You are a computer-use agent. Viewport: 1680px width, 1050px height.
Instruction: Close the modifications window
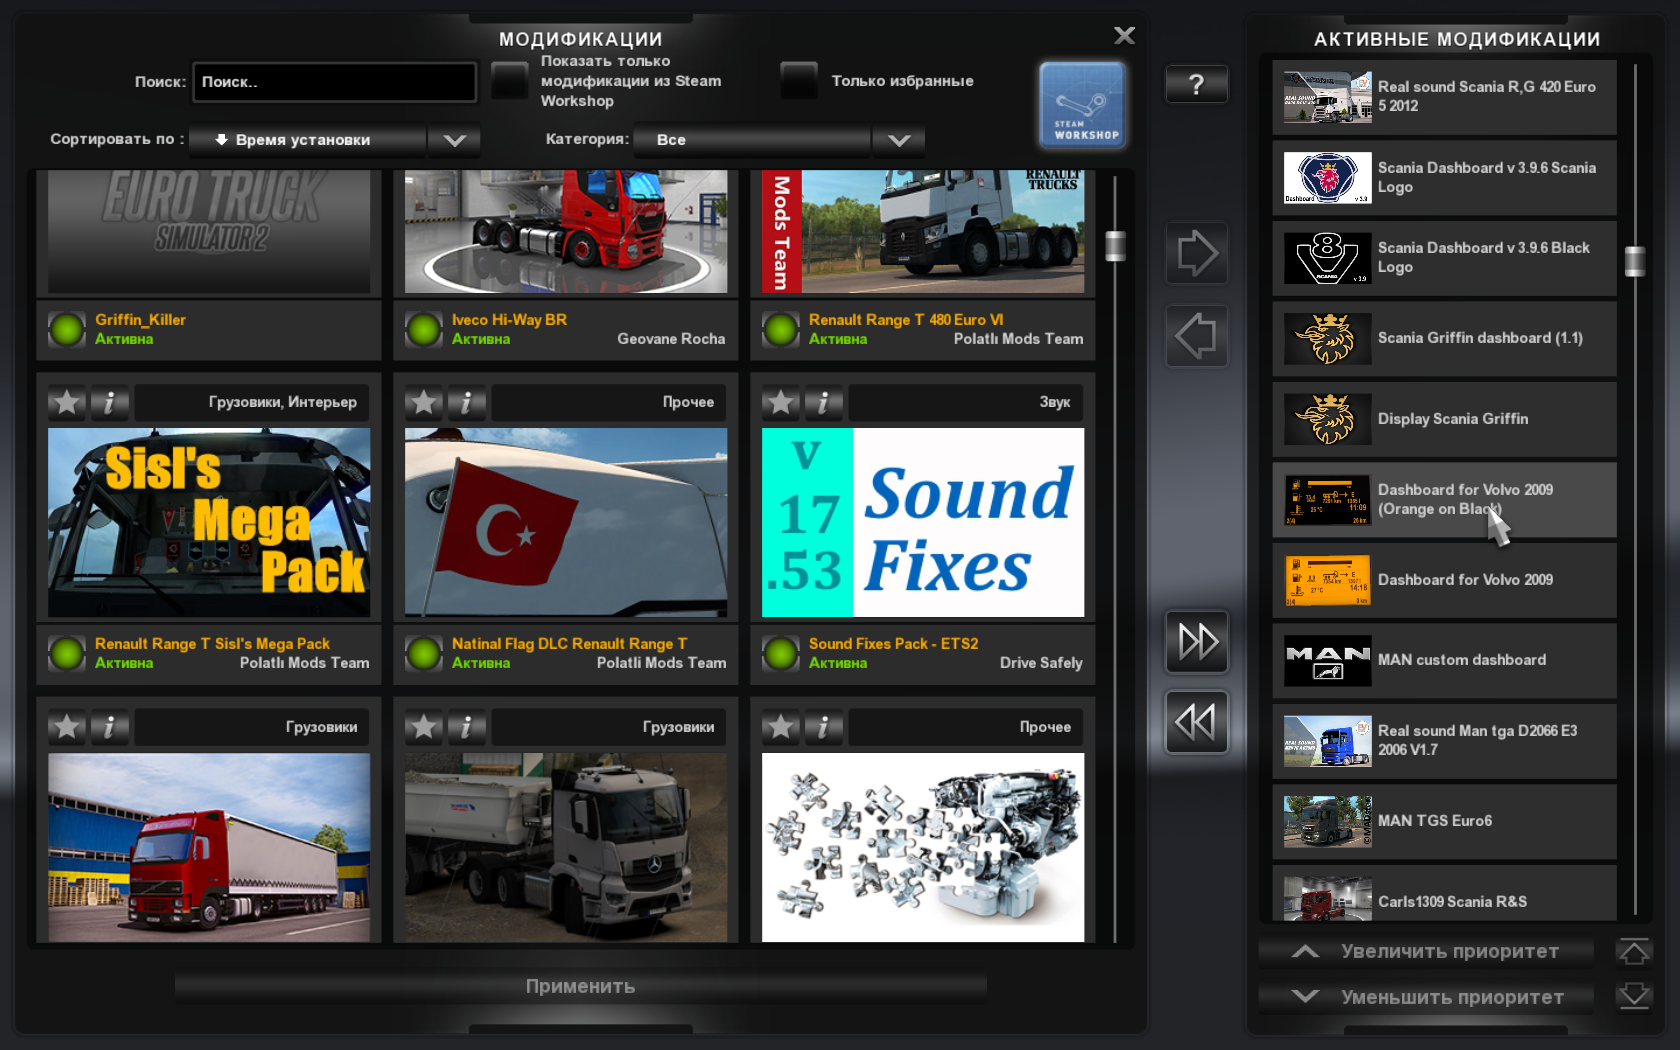click(1124, 36)
